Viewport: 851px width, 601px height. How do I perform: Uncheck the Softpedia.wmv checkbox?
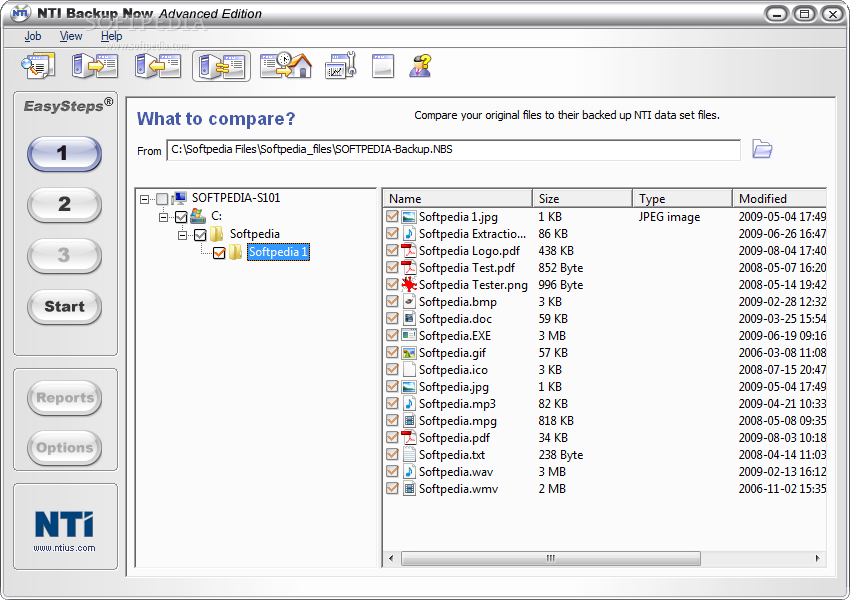click(x=392, y=488)
